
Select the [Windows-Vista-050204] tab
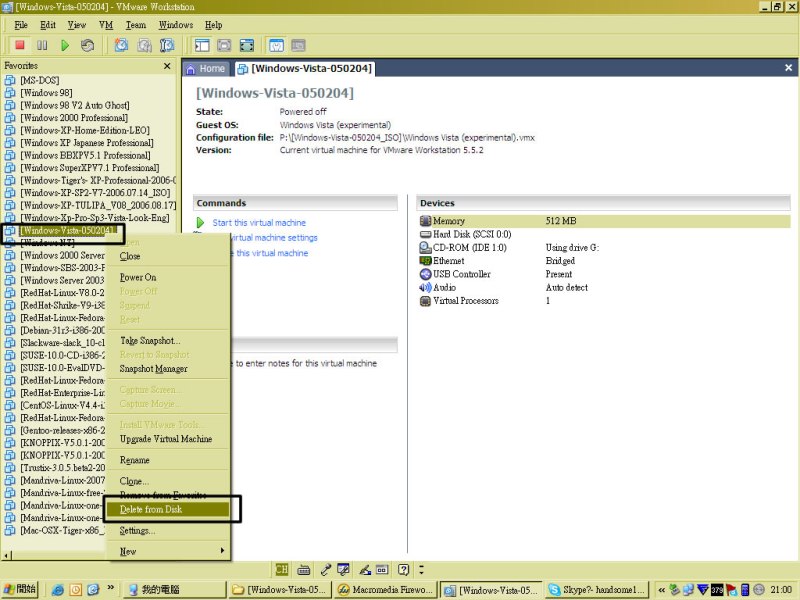coord(306,68)
